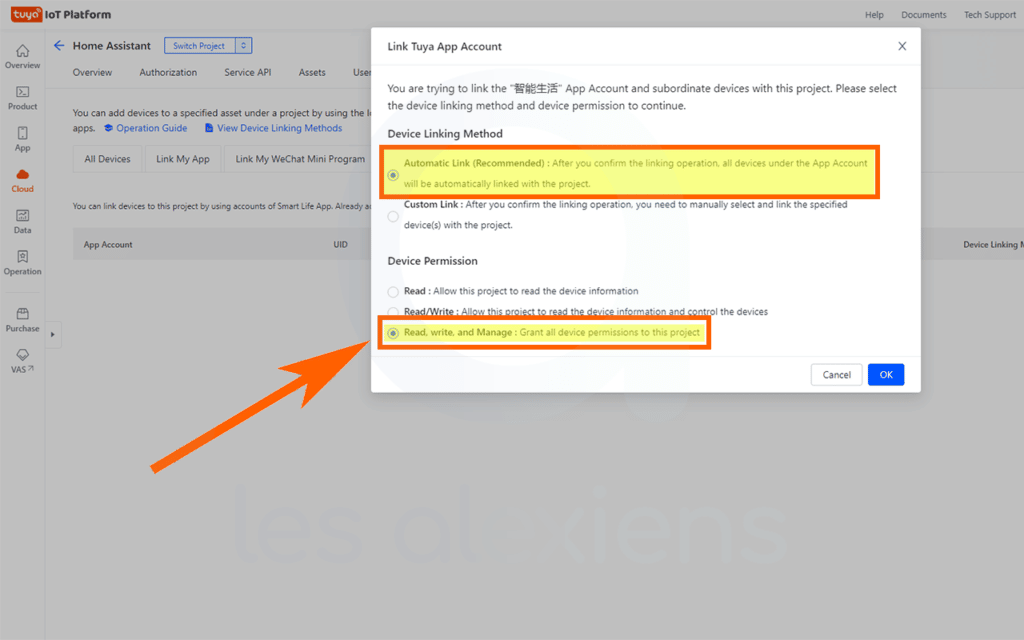Viewport: 1024px width, 640px height.
Task: Switch to the project Overview tab
Action: click(x=92, y=72)
